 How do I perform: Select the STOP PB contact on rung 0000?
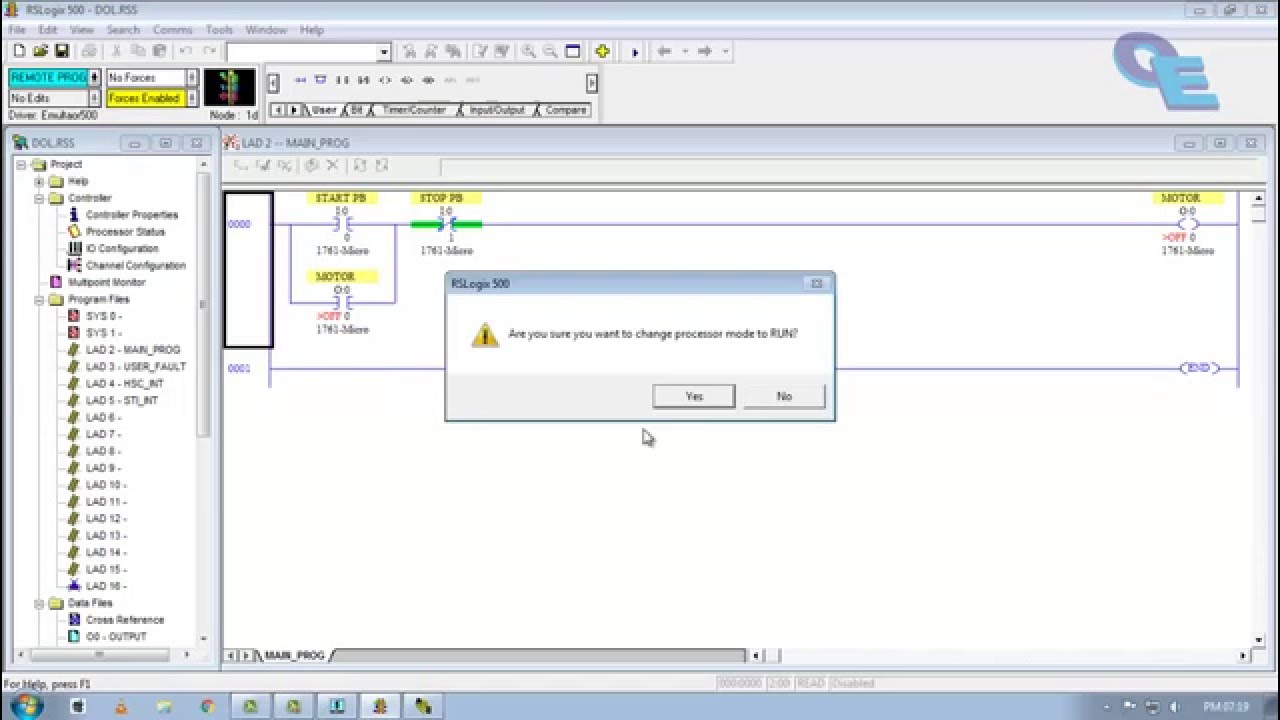pos(446,225)
